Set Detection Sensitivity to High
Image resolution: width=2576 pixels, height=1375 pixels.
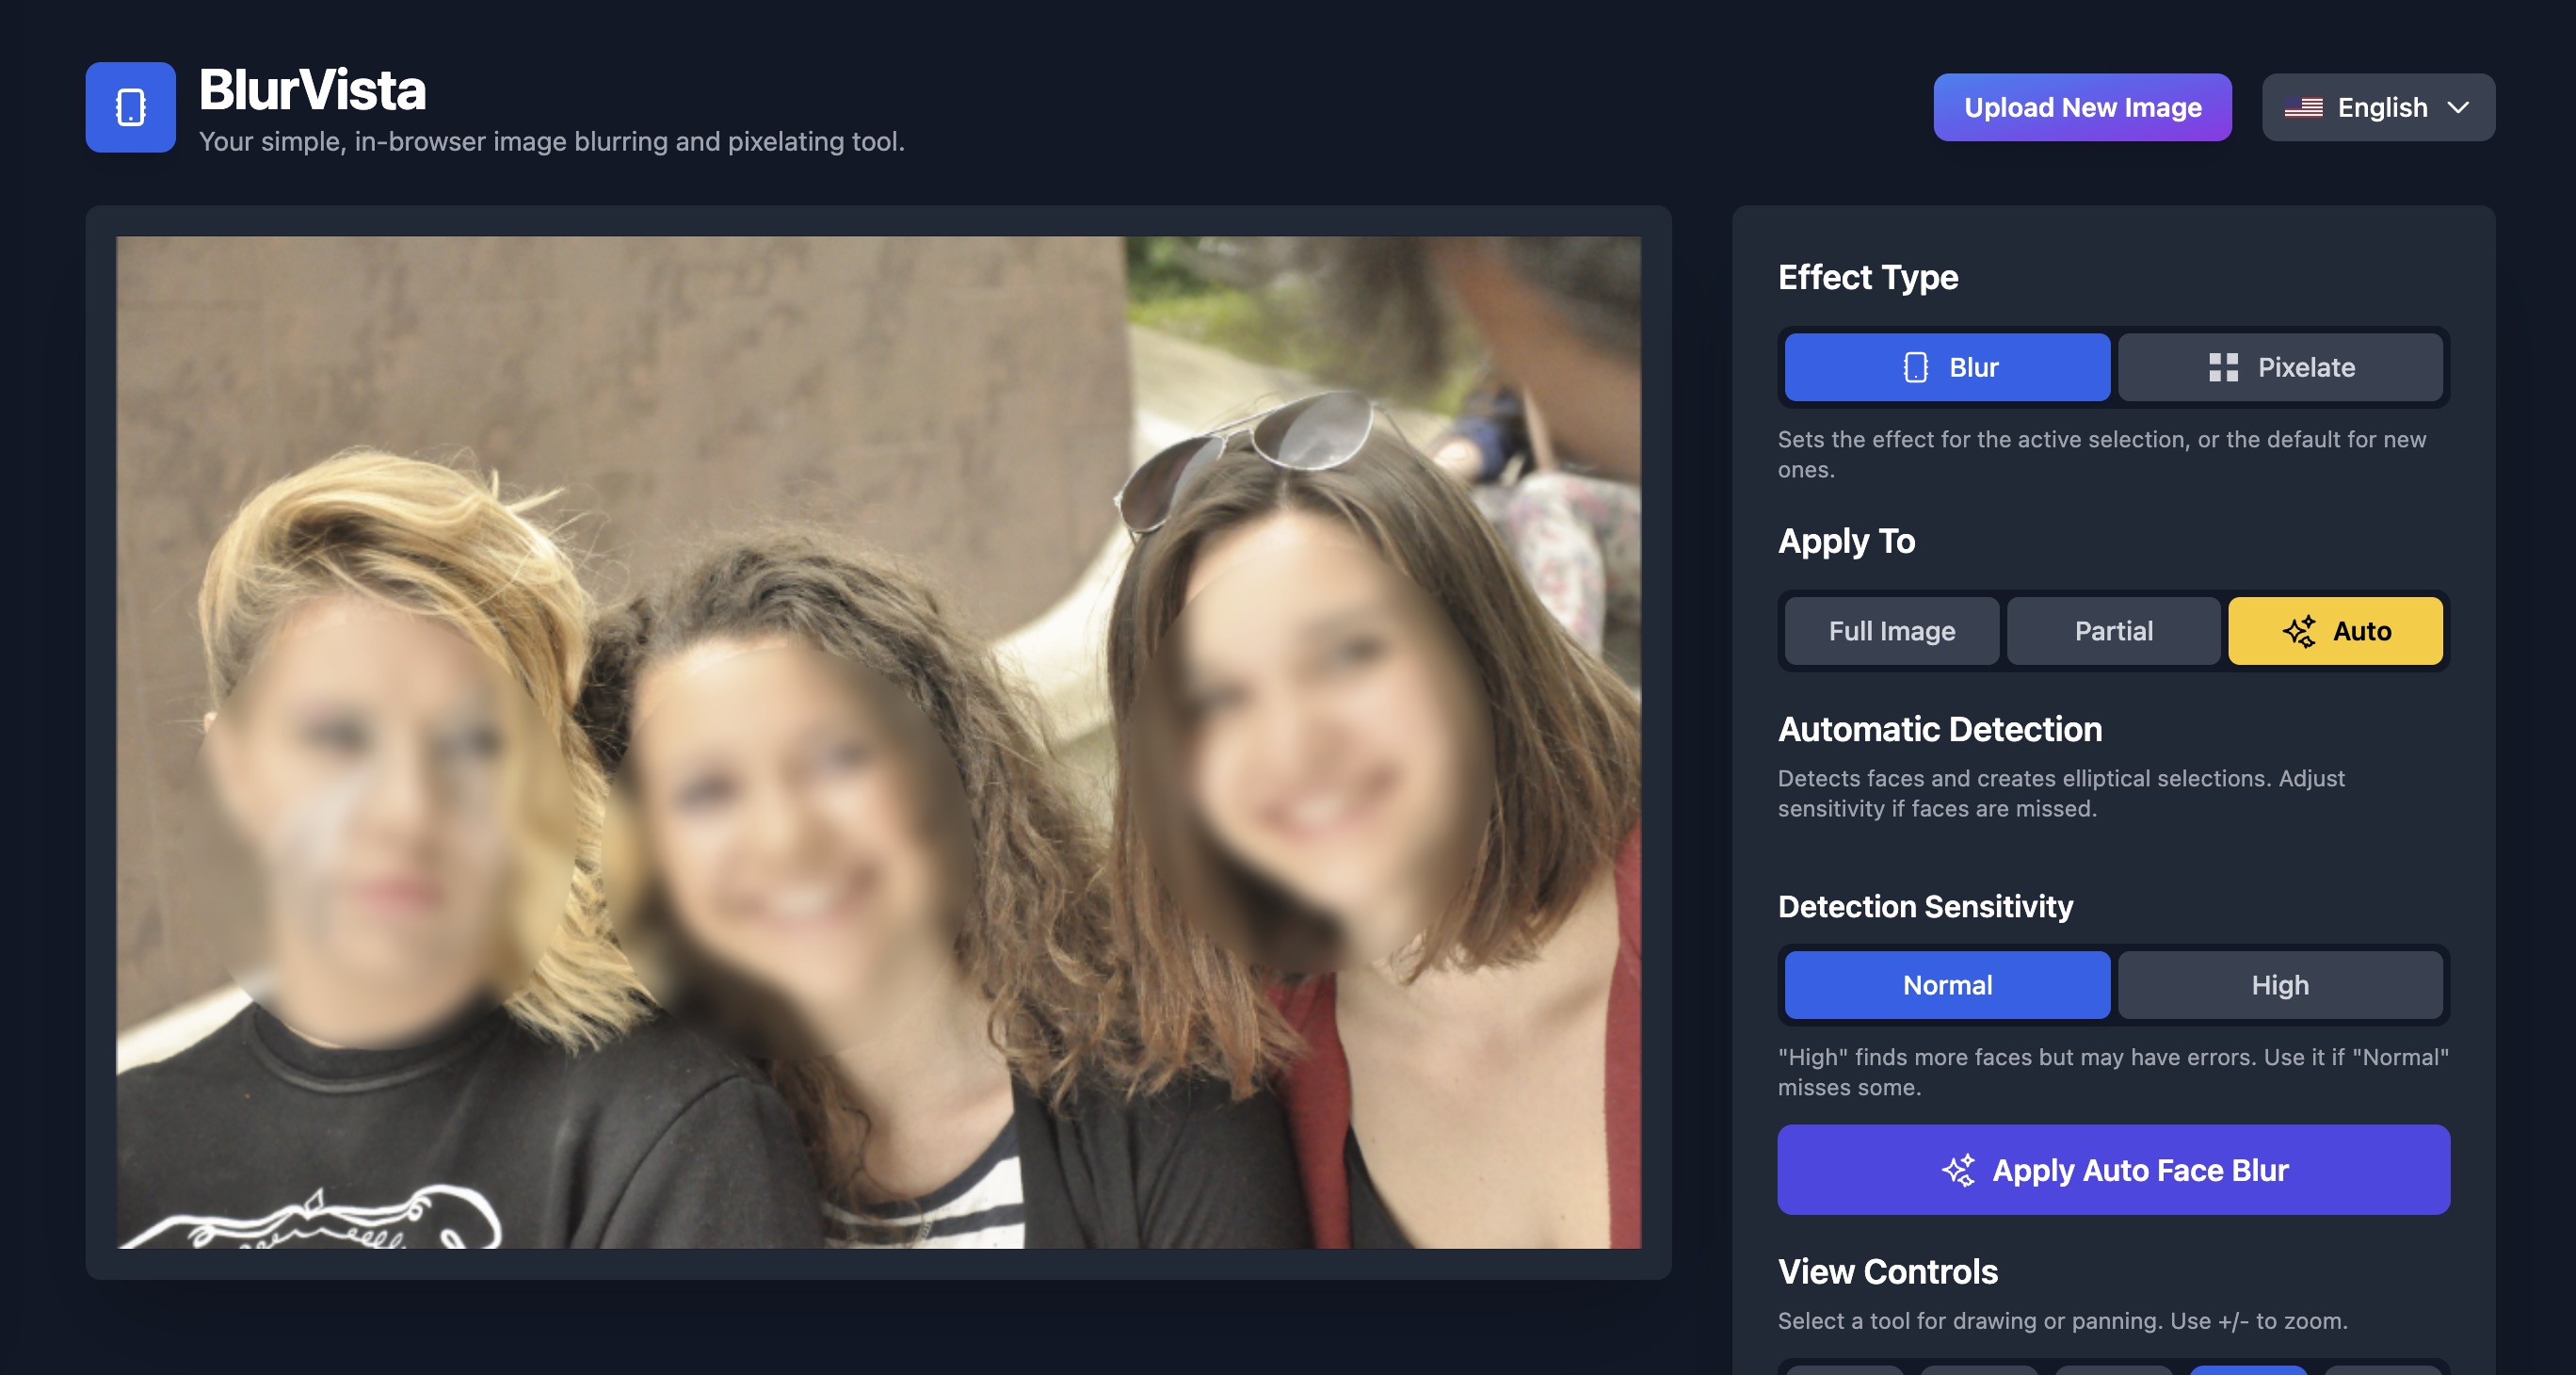[x=2280, y=985]
